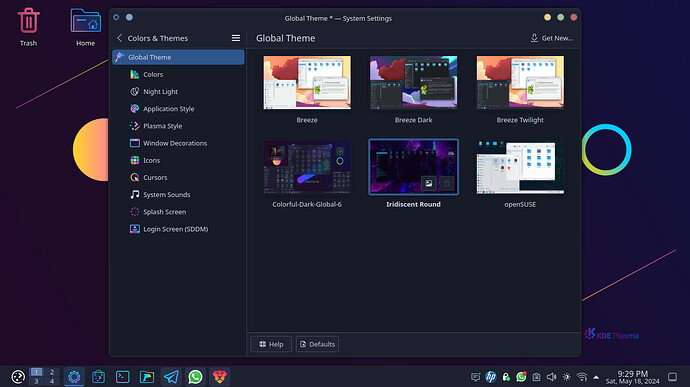Click the pin icon in window title bar

point(129,17)
